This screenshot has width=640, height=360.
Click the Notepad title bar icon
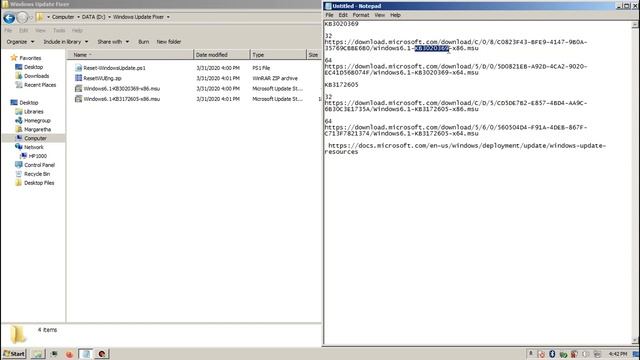[x=328, y=6]
